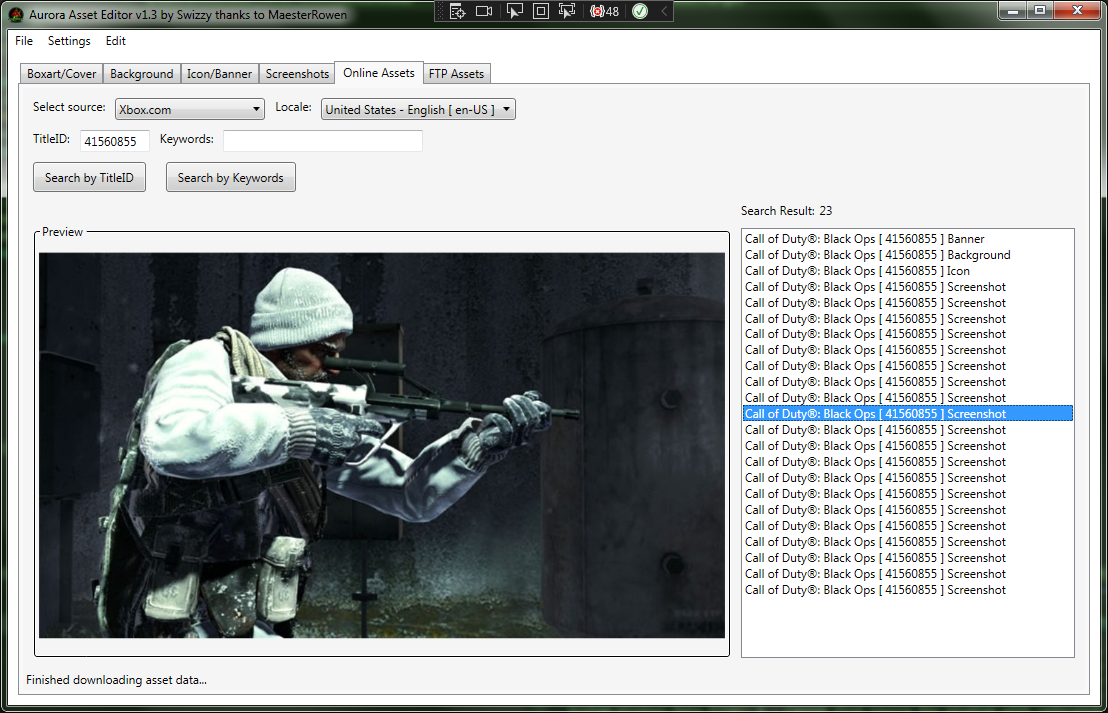This screenshot has width=1108, height=713.
Task: Click into the empty Keywords field
Action: (323, 141)
